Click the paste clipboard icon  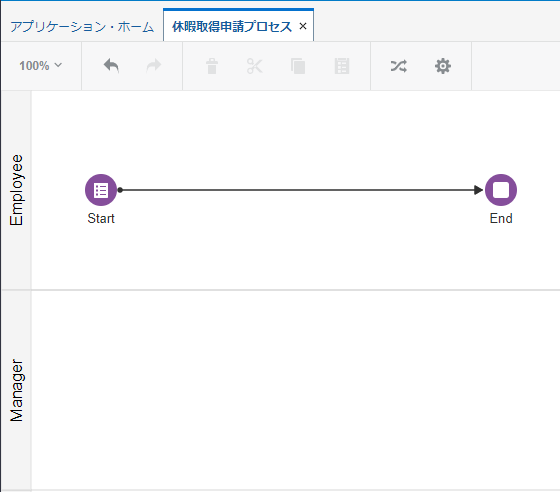click(x=342, y=66)
